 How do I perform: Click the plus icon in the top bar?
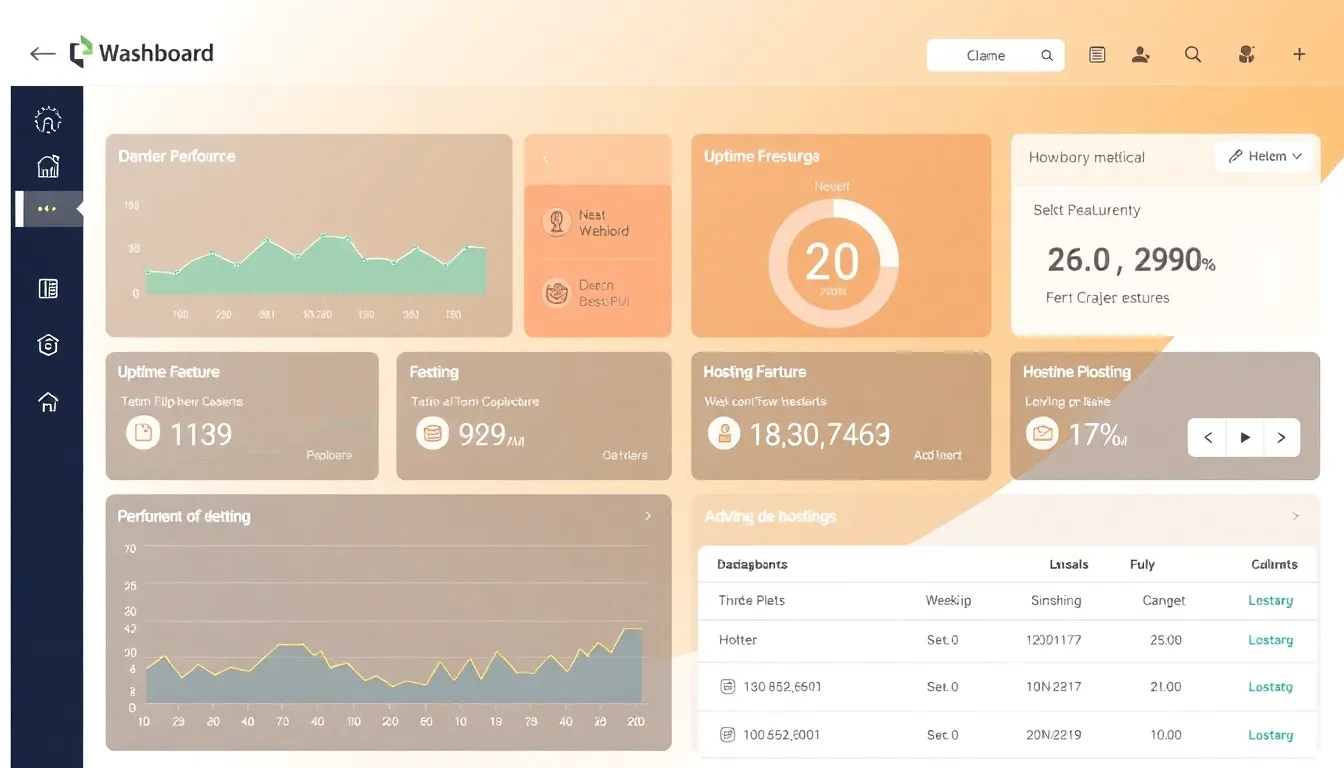point(1299,54)
